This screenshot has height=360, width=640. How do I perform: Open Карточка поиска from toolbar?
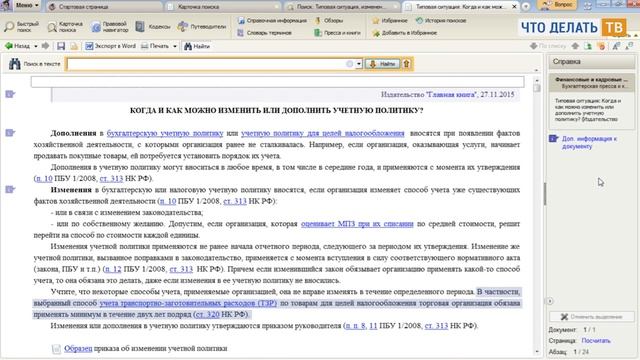[x=65, y=27]
